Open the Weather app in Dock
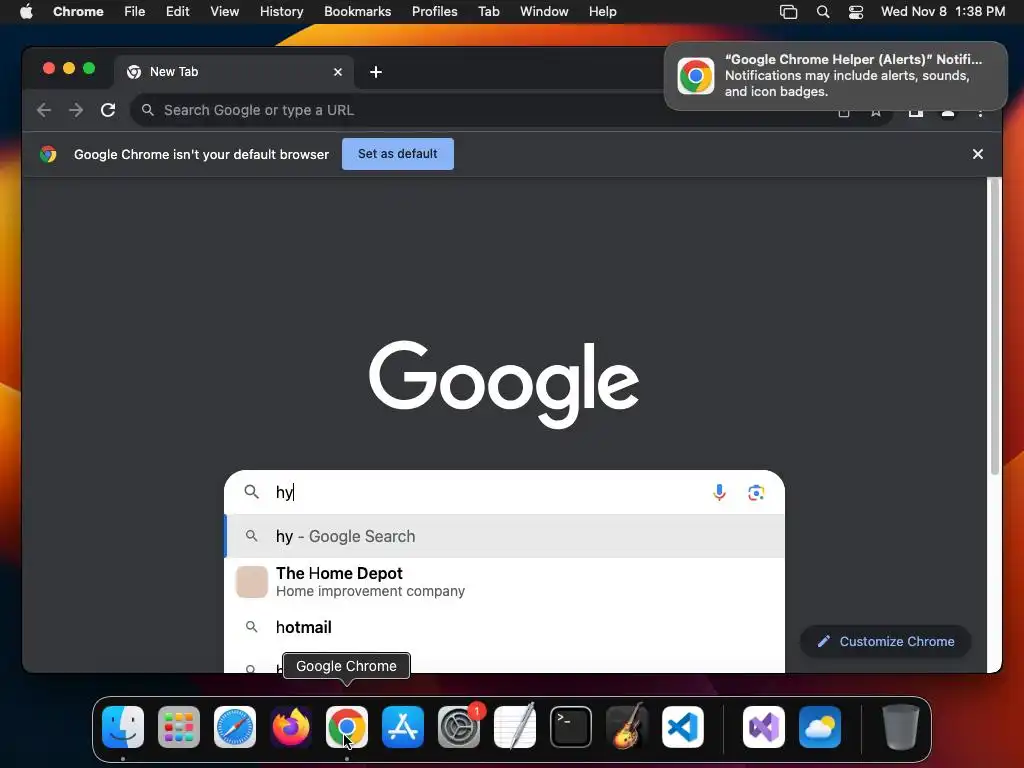The width and height of the screenshot is (1024, 768). pyautogui.click(x=820, y=727)
